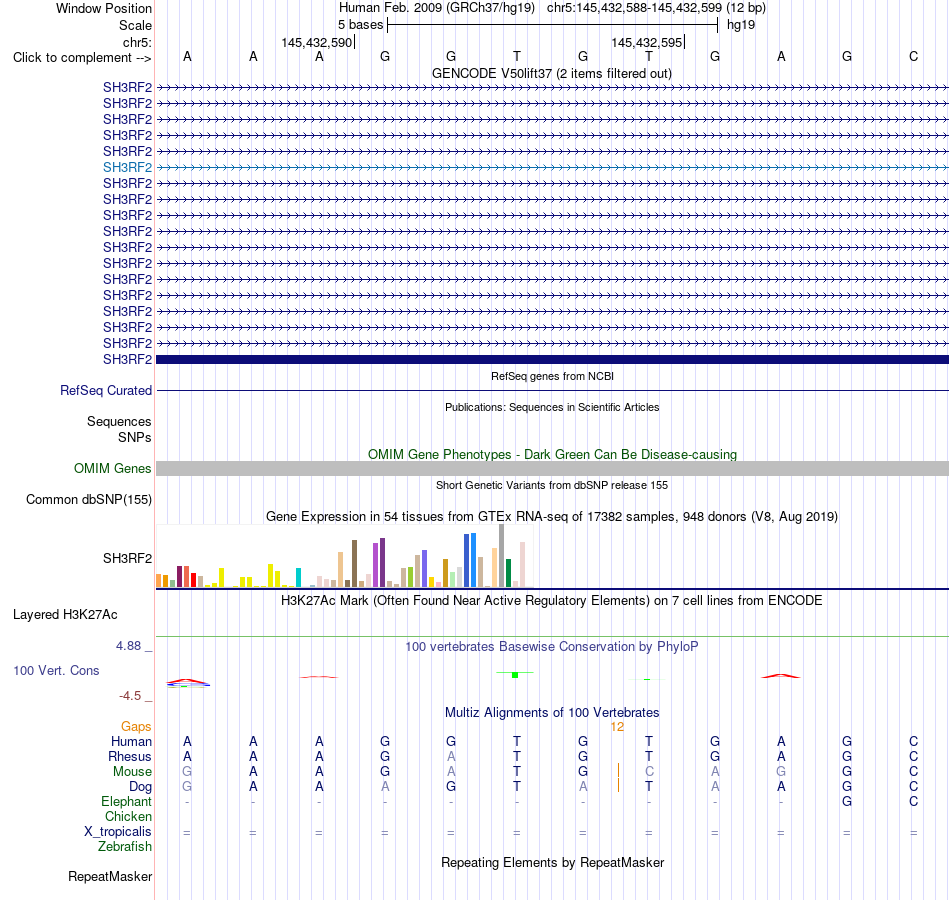Click the 'Sequences' track label

coord(119,421)
